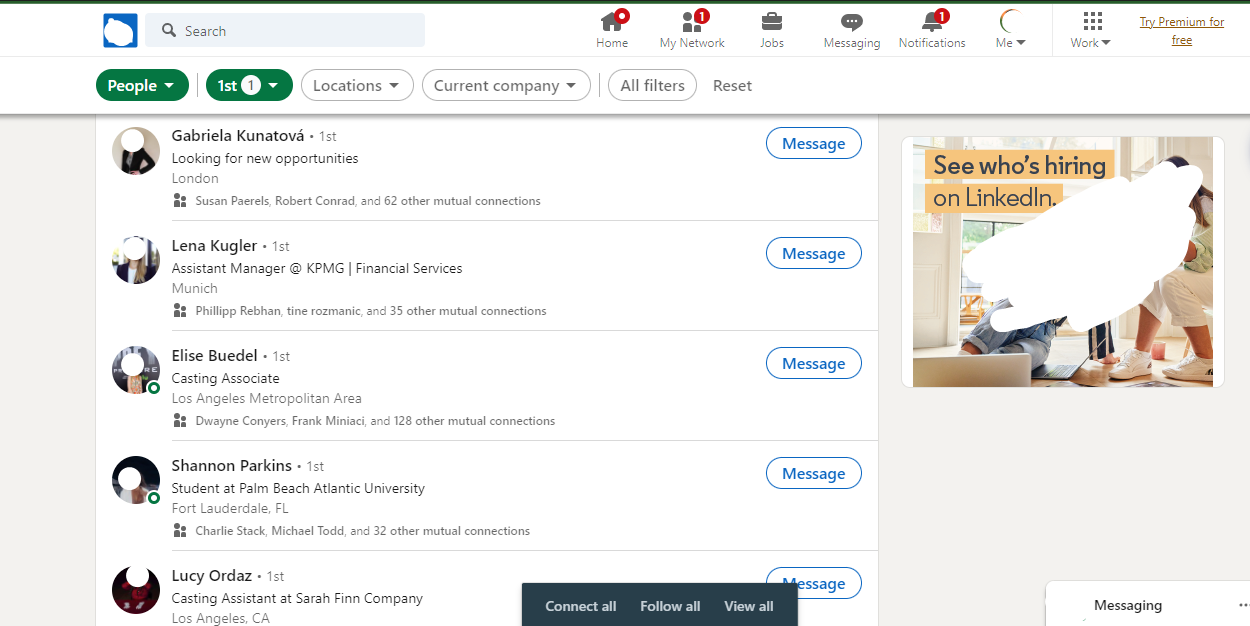Click 'Fort Lauderdale, FL' location text
Viewport: 1250px width, 626px height.
(x=230, y=508)
